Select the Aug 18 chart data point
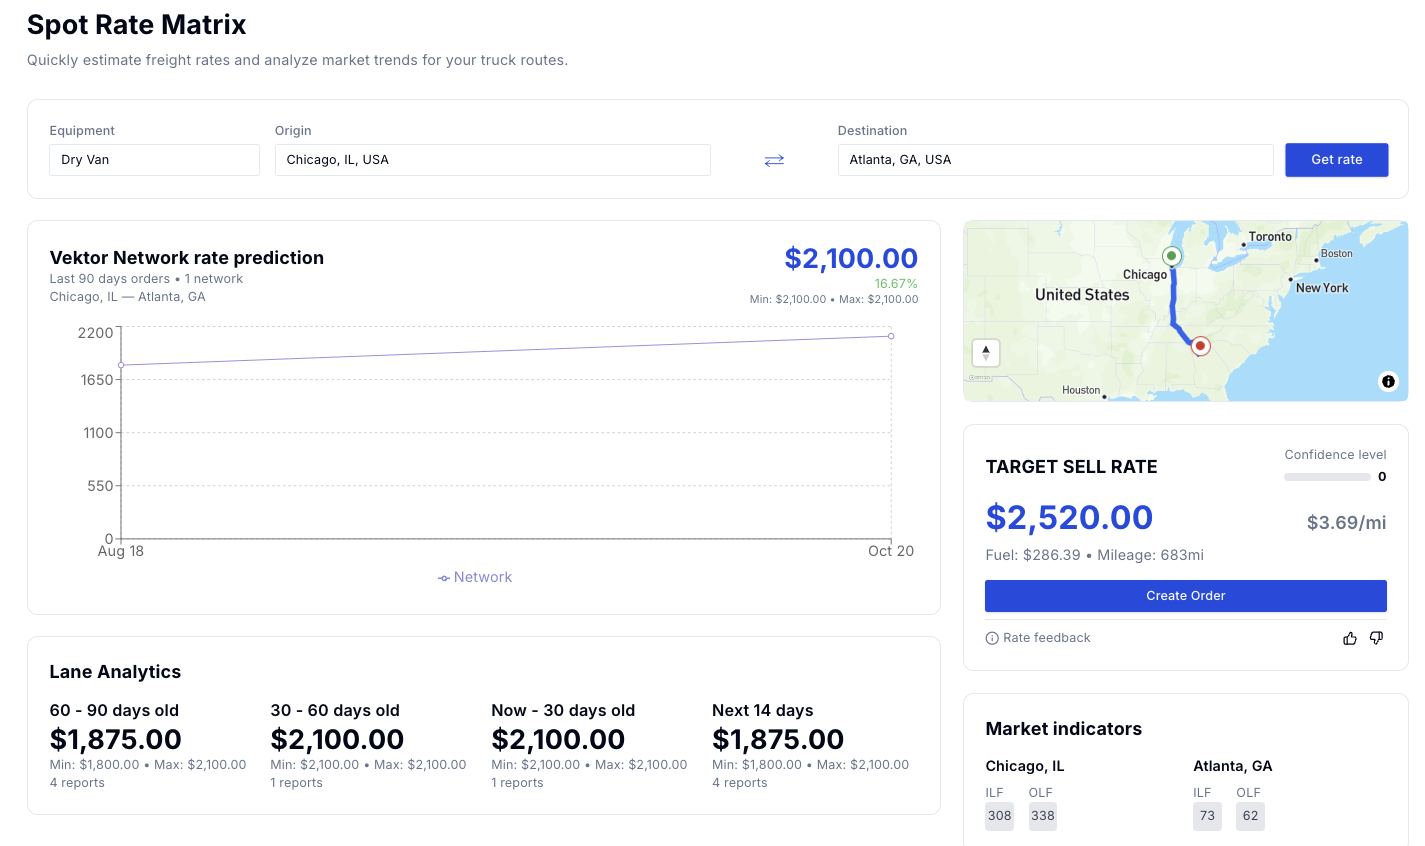Image resolution: width=1425 pixels, height=846 pixels. pos(121,365)
